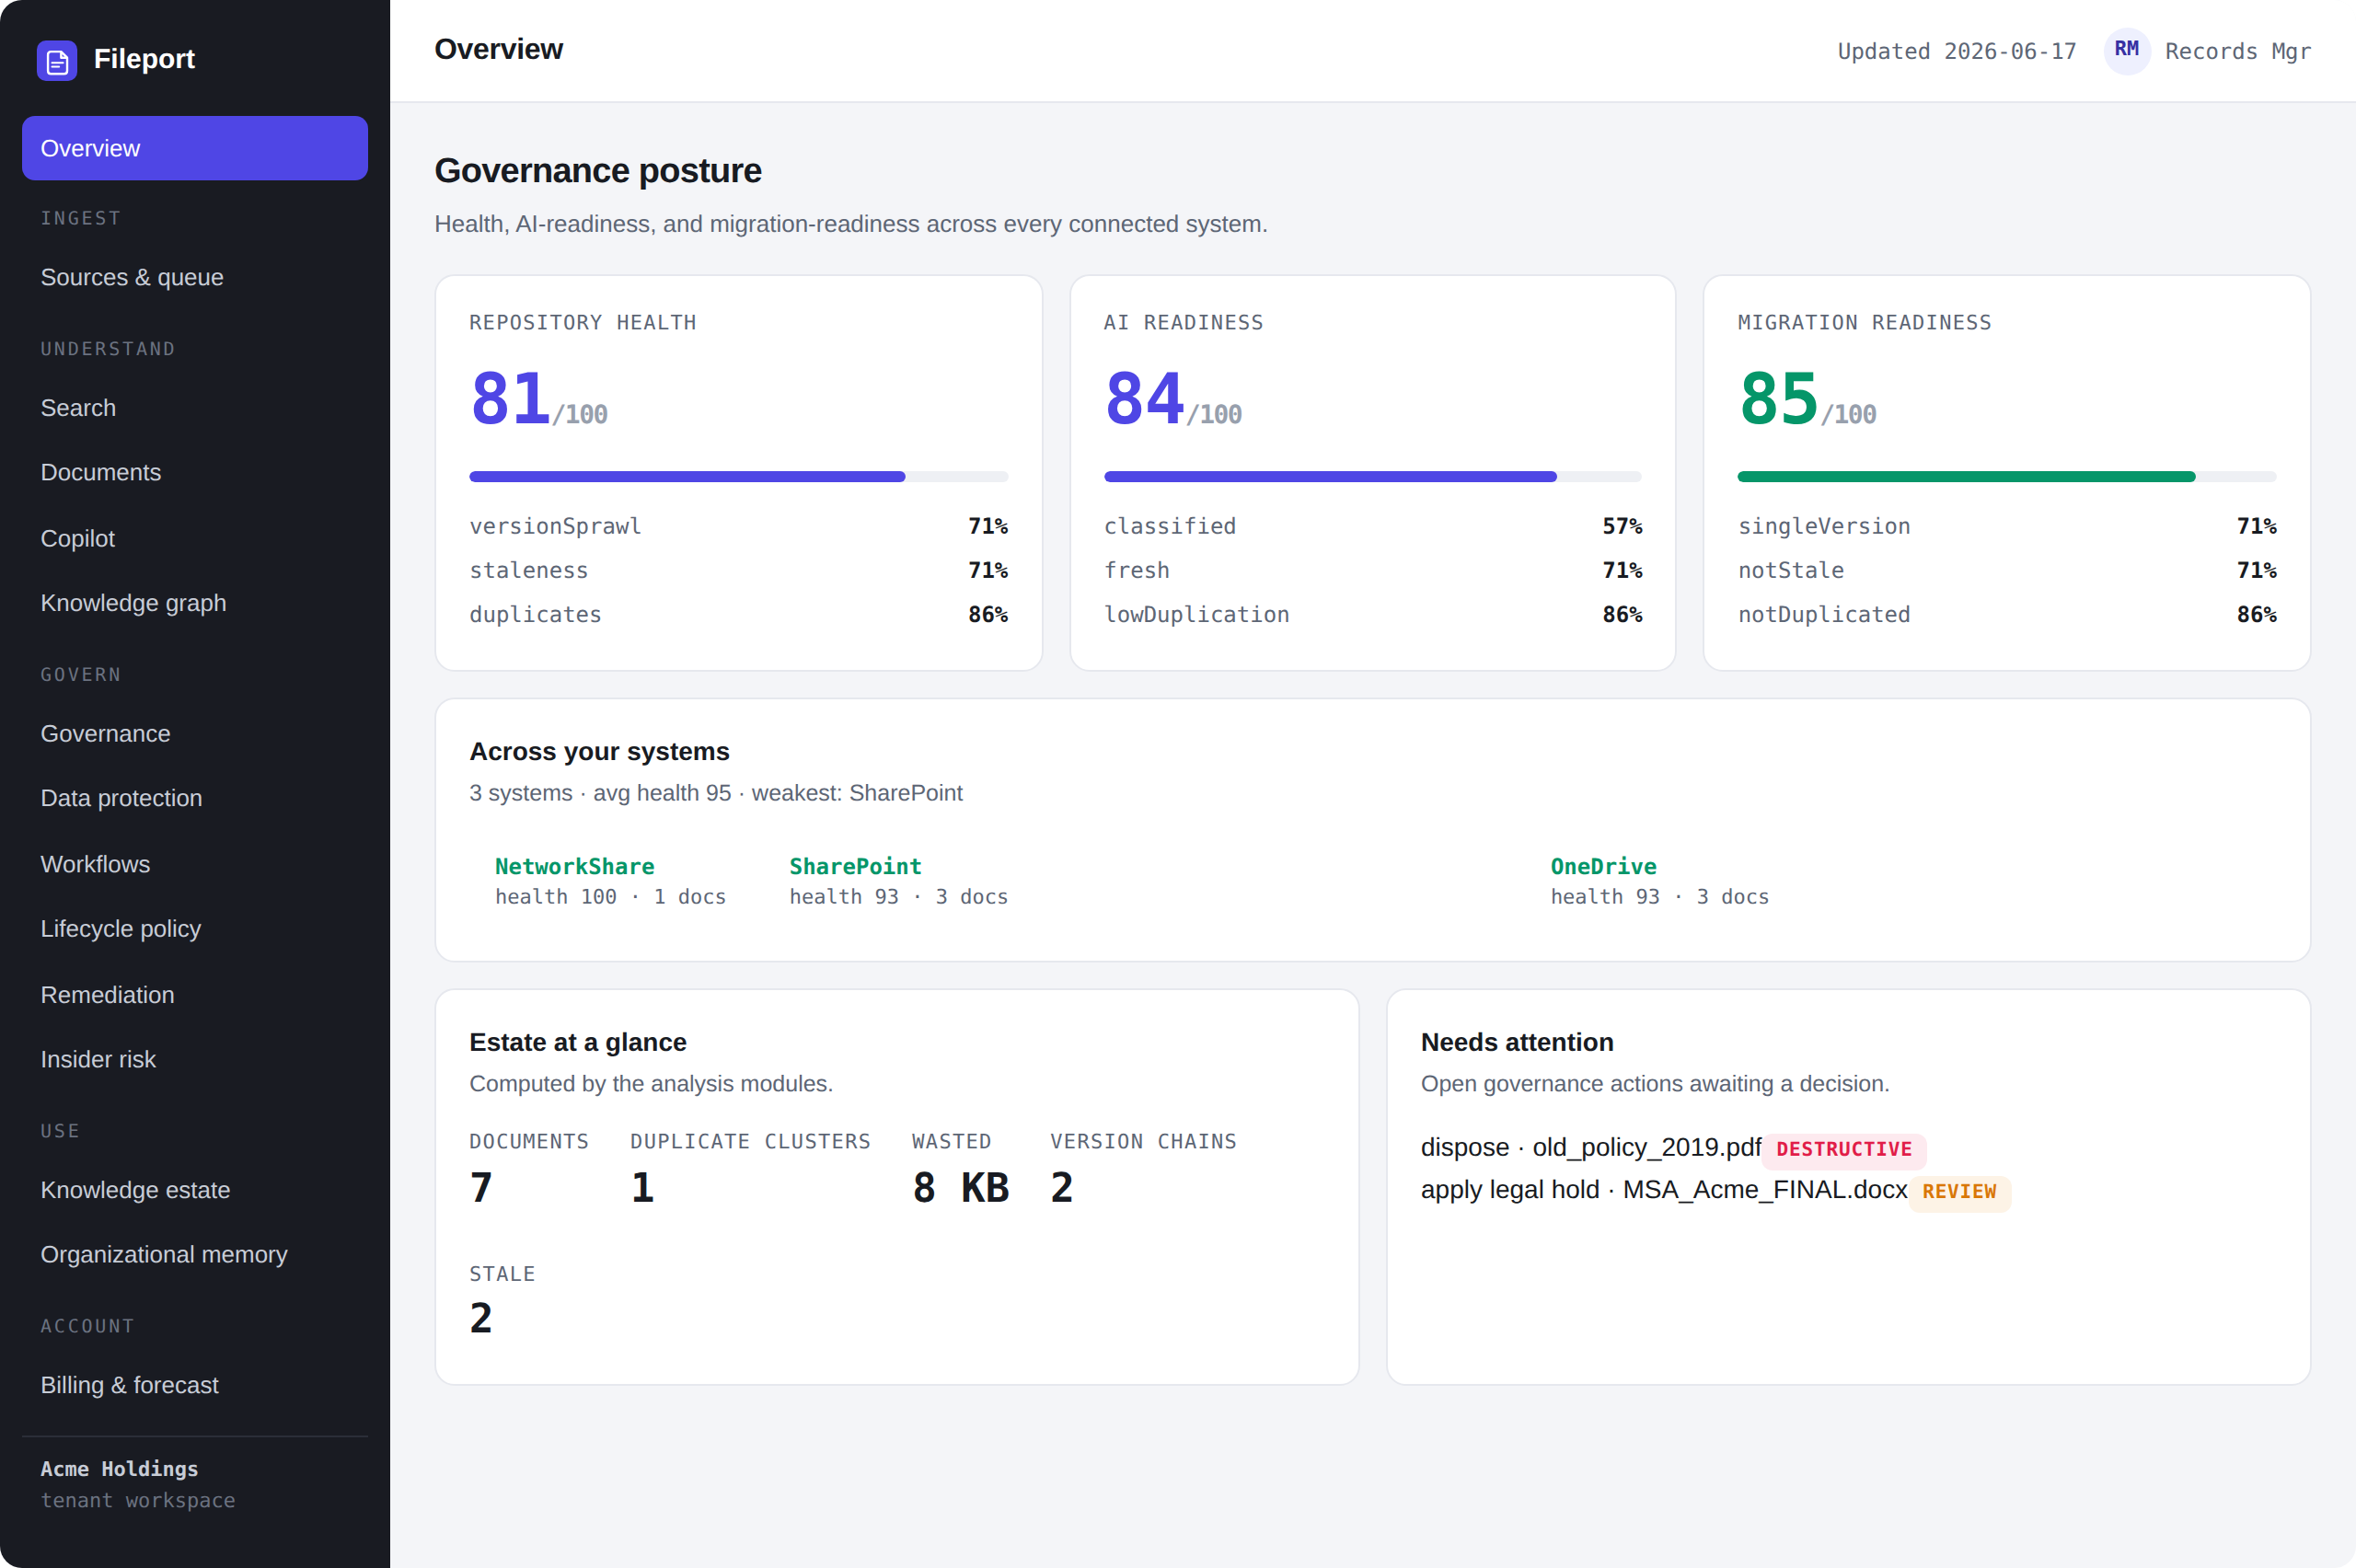The image size is (2356, 1568).
Task: Click the Repository Health score 81
Action: [x=510, y=398]
